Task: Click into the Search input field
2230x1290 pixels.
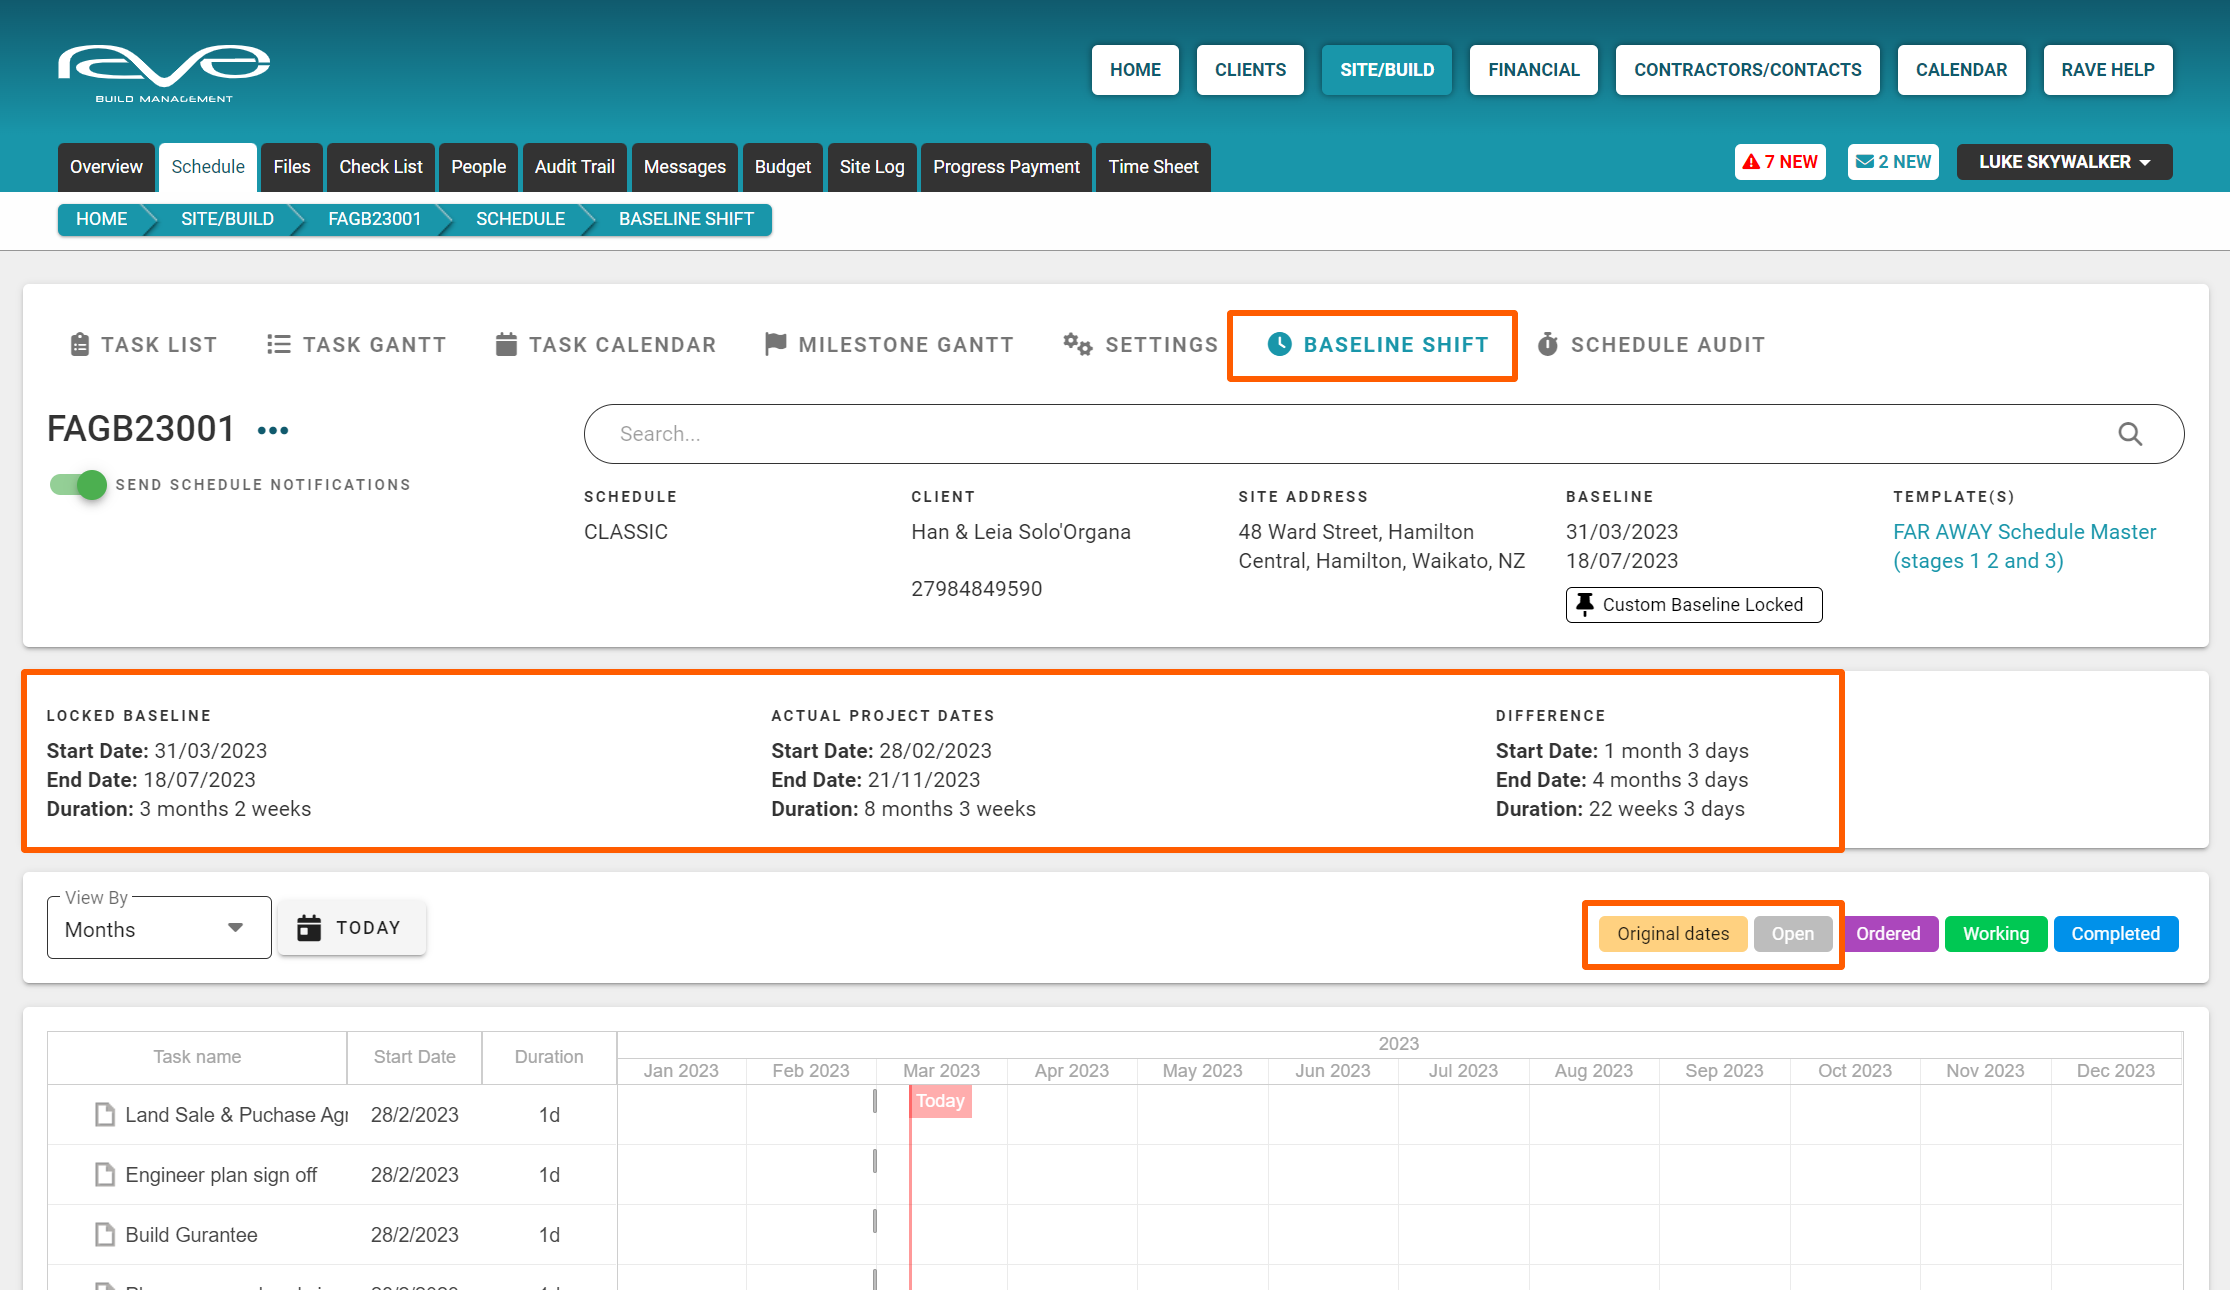Action: point(1300,434)
